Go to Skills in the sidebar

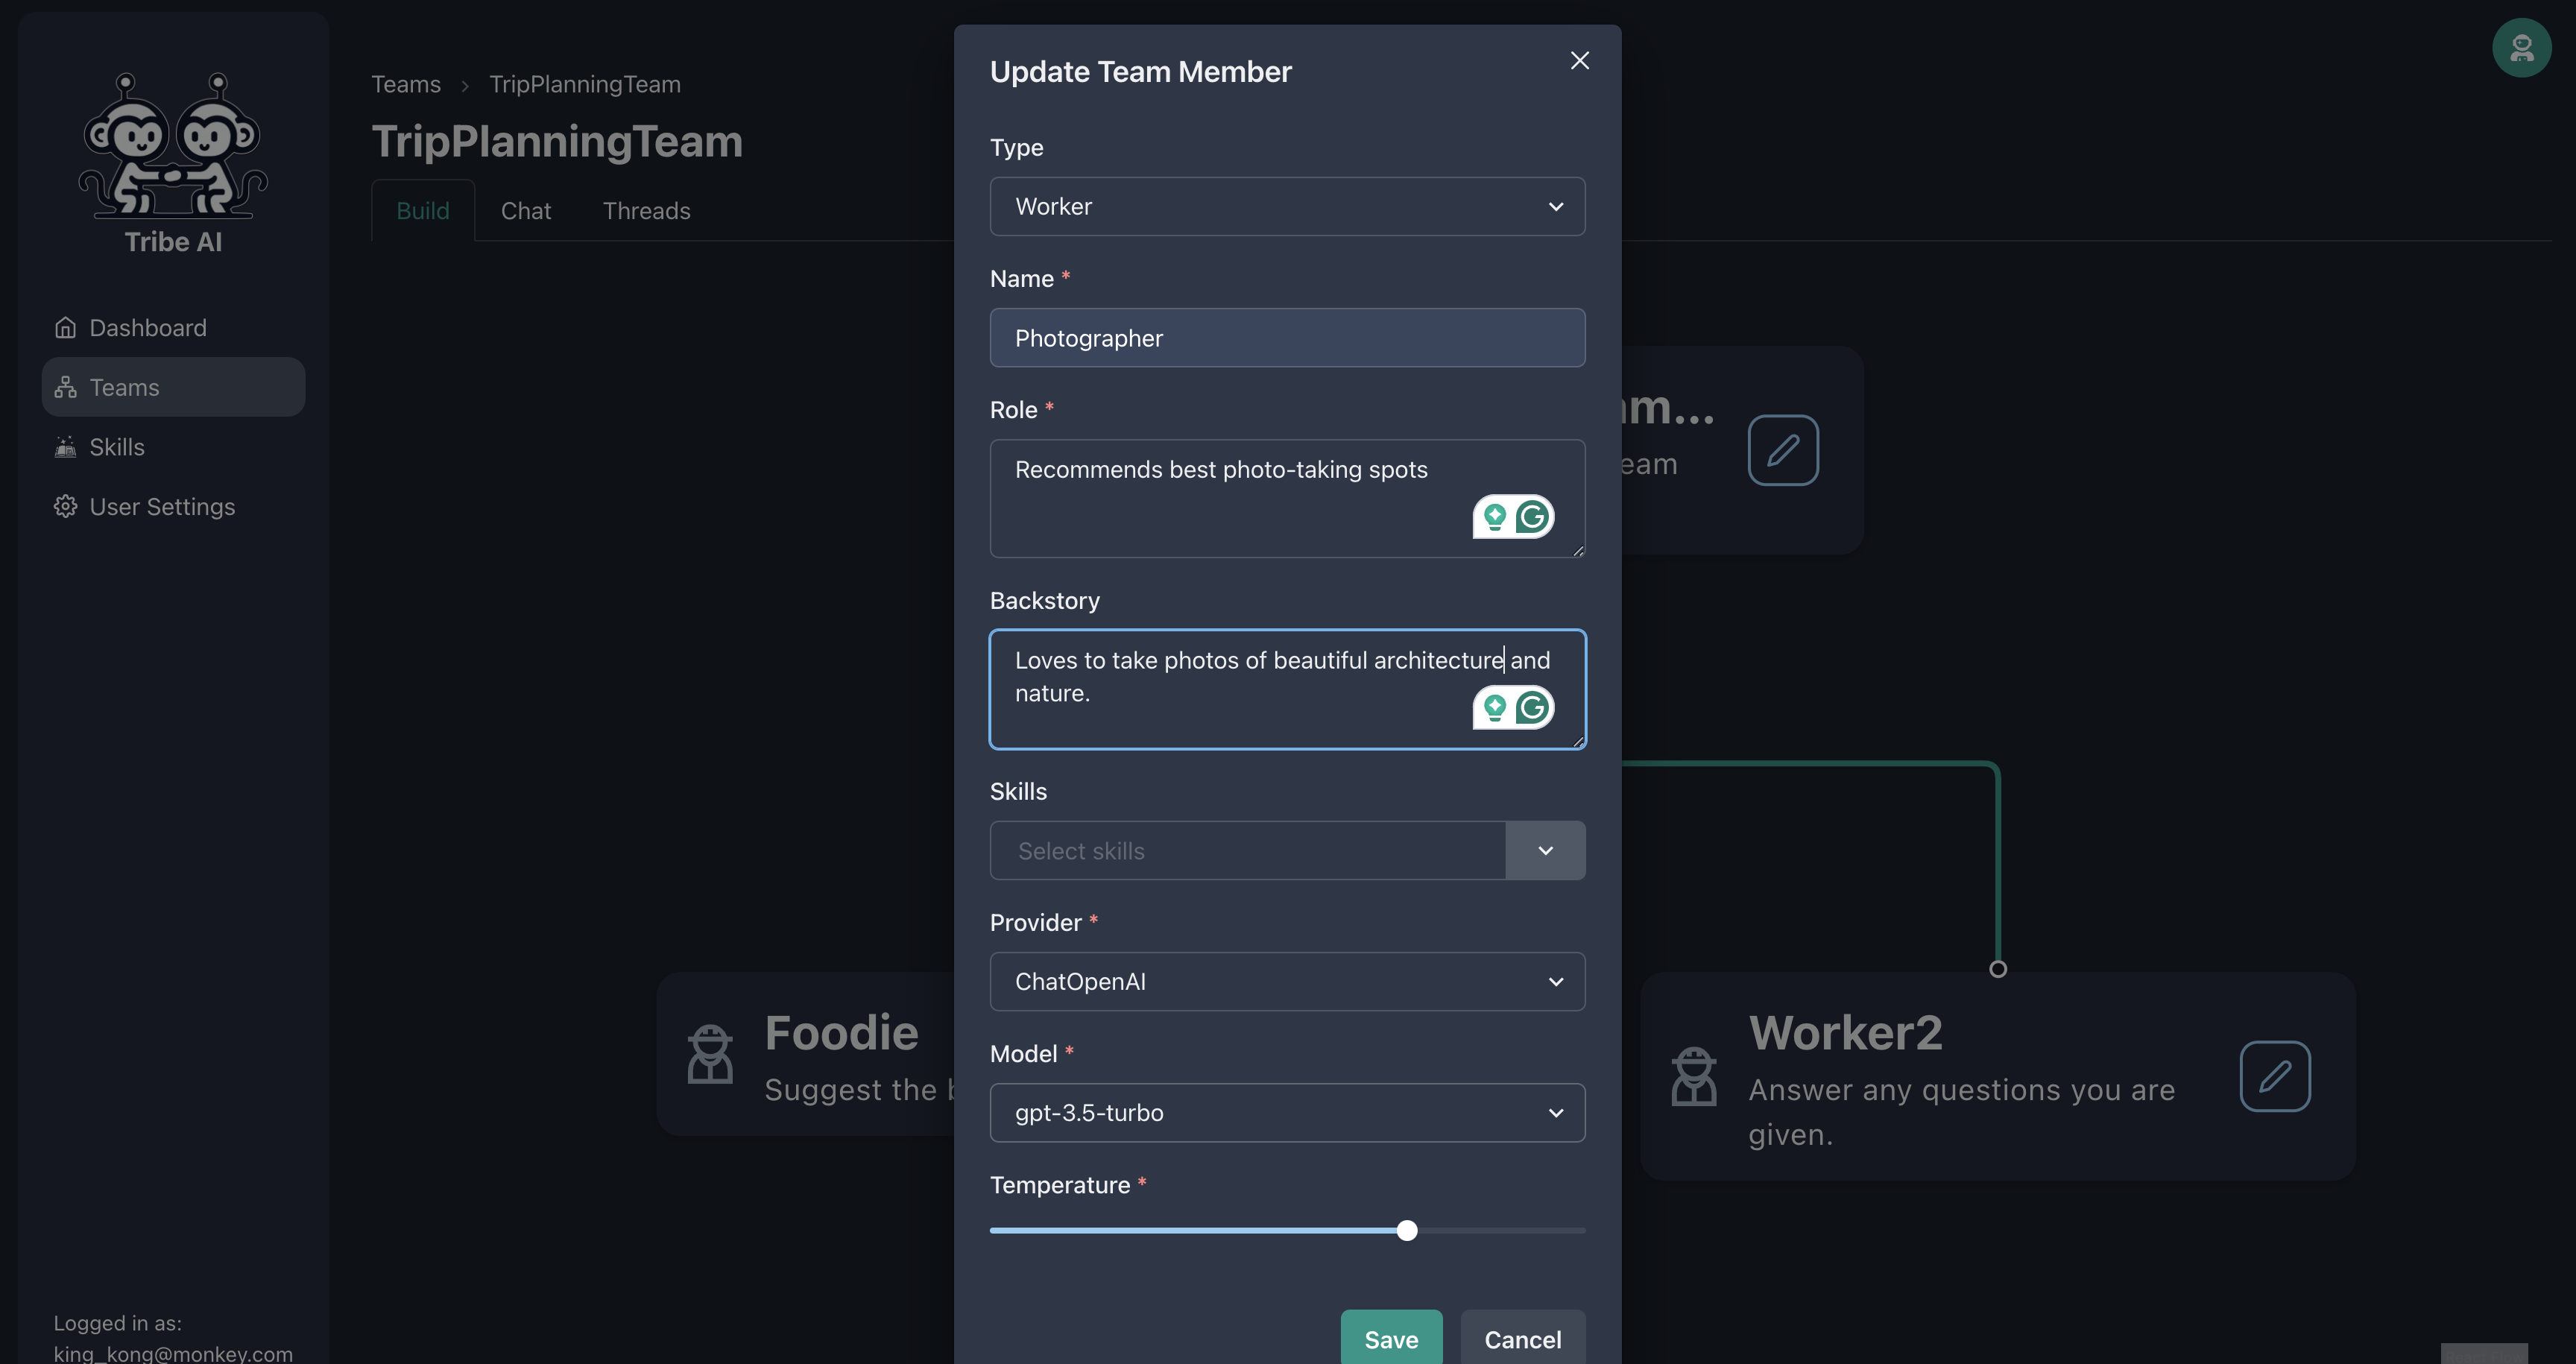point(117,447)
